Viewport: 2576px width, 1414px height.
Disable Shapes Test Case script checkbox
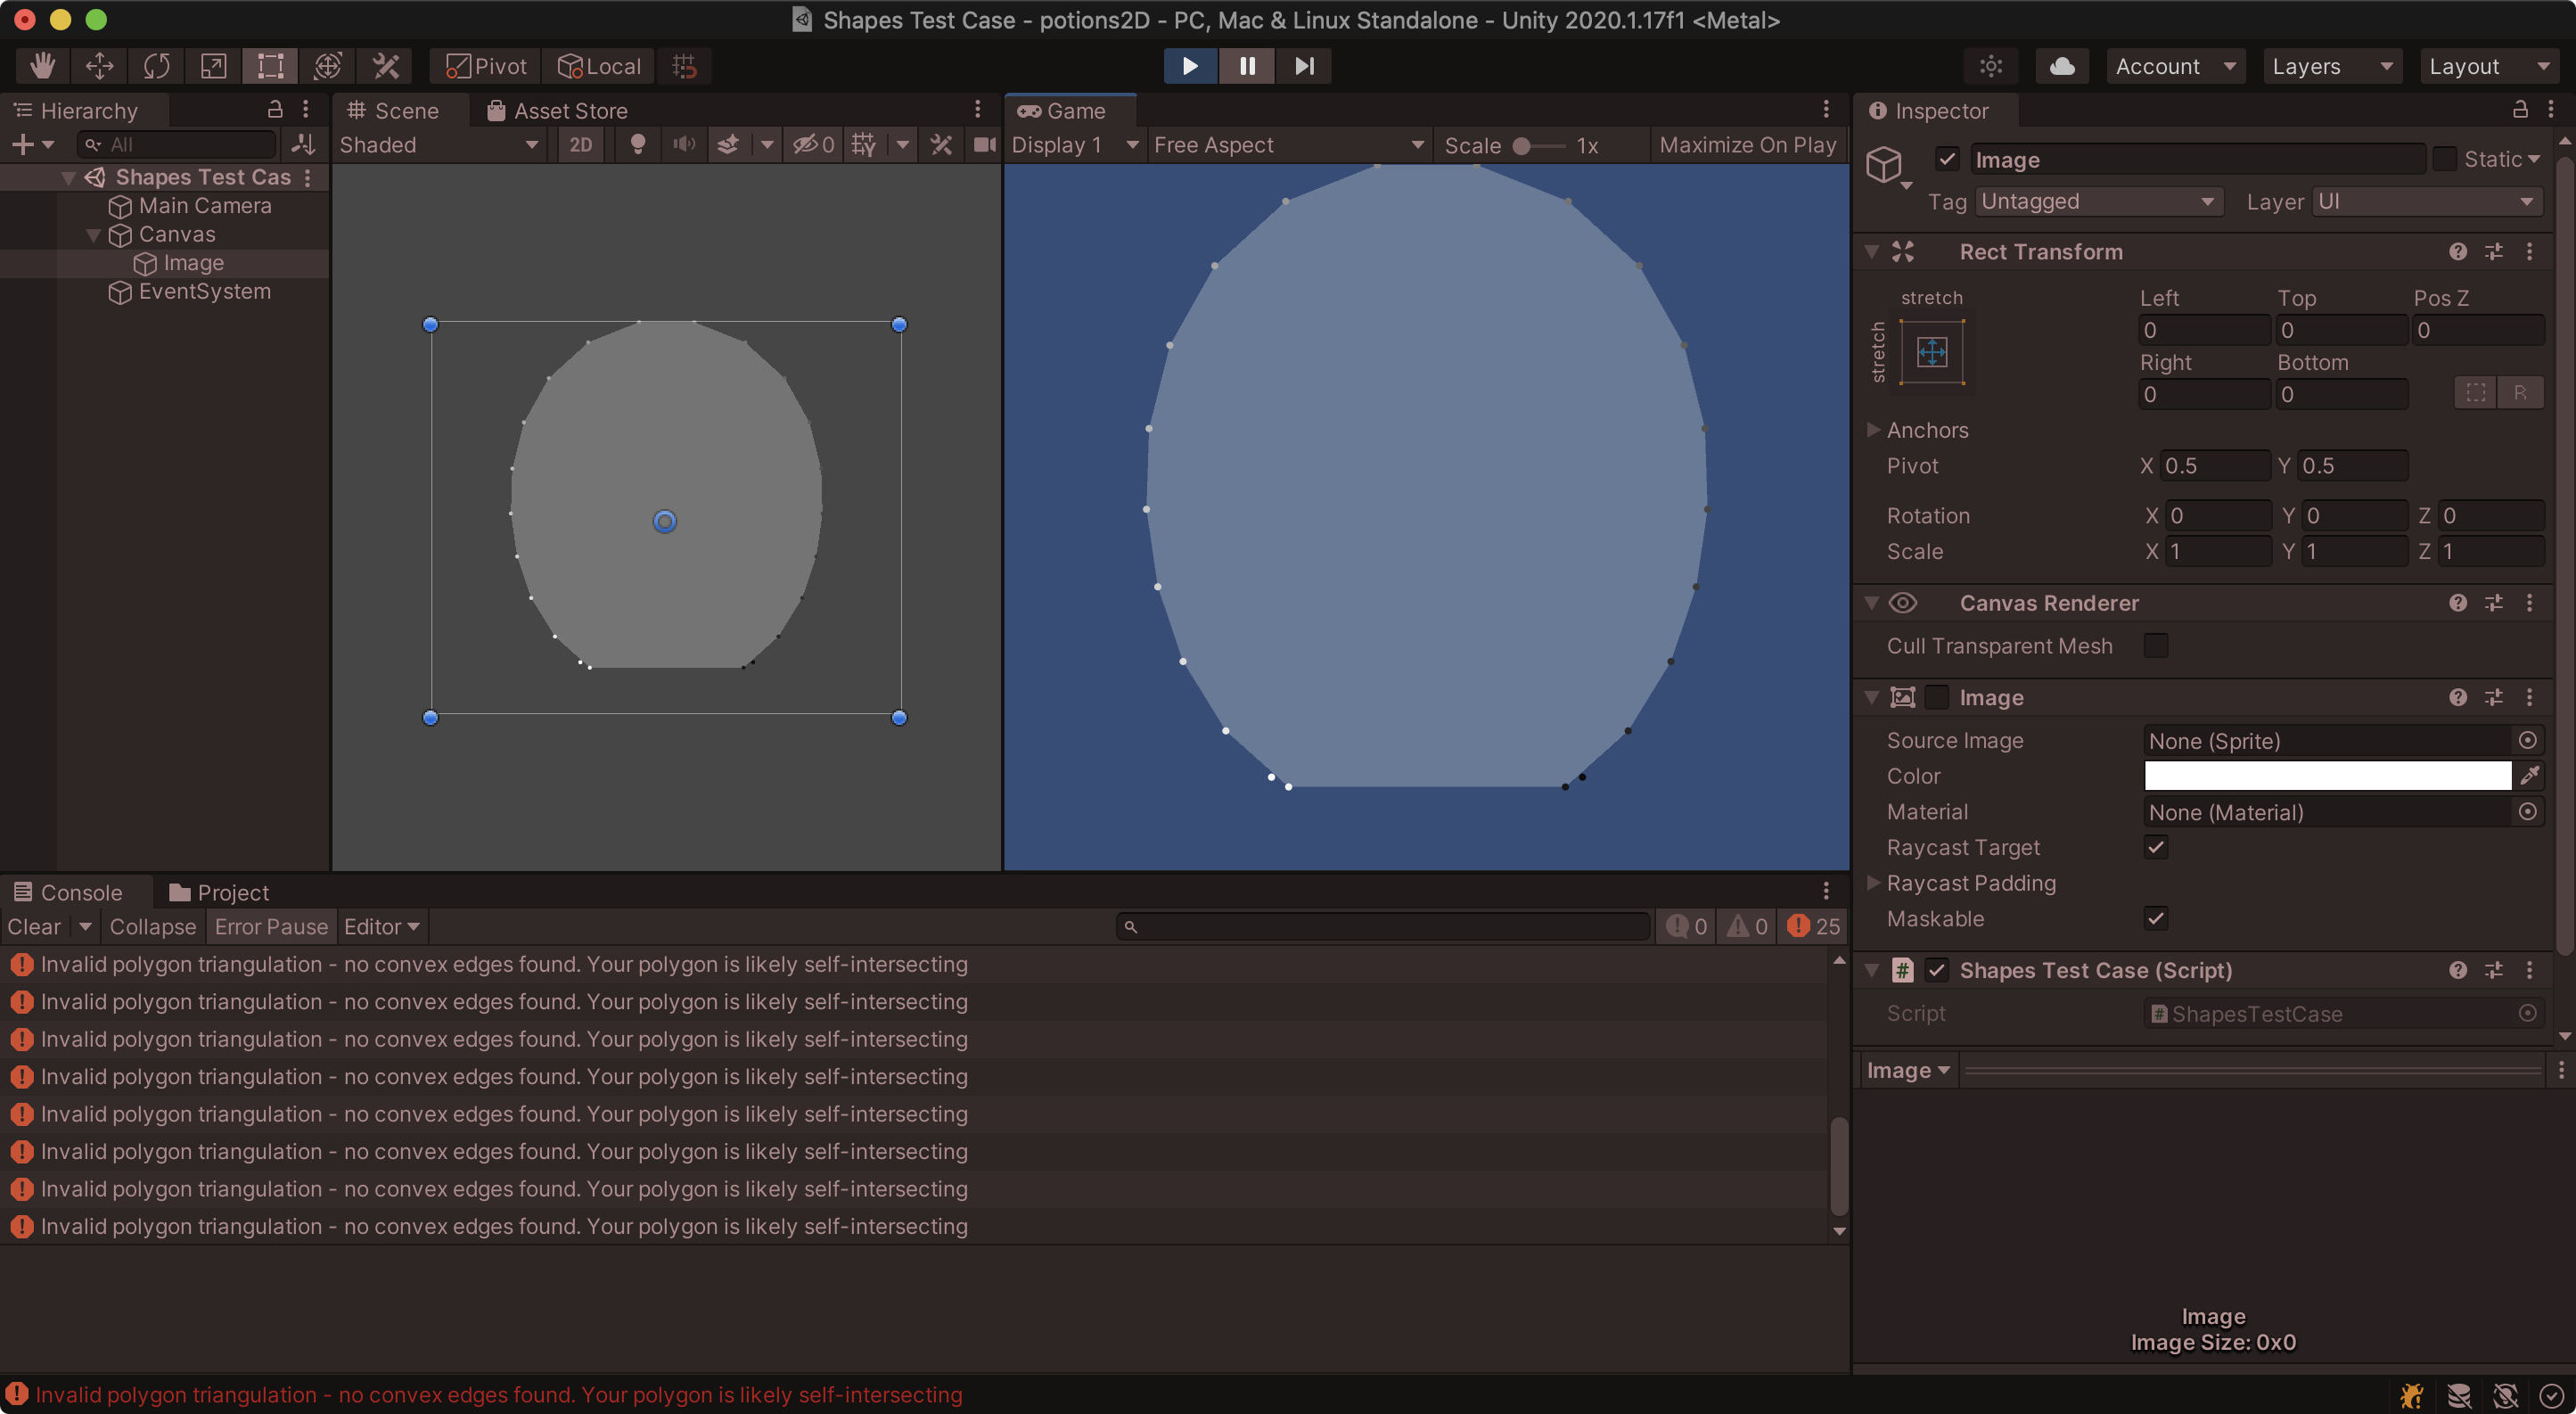click(x=1937, y=970)
